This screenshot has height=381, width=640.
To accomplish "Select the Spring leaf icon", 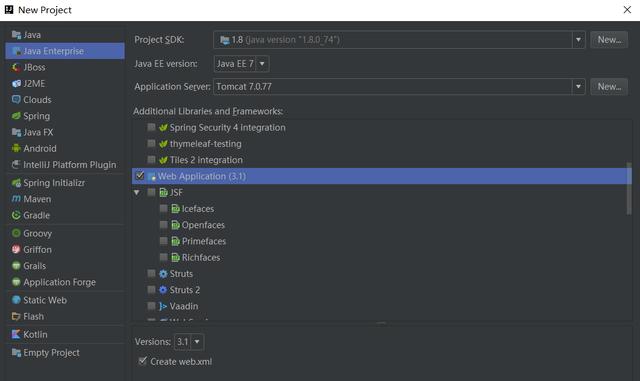I will coord(16,116).
